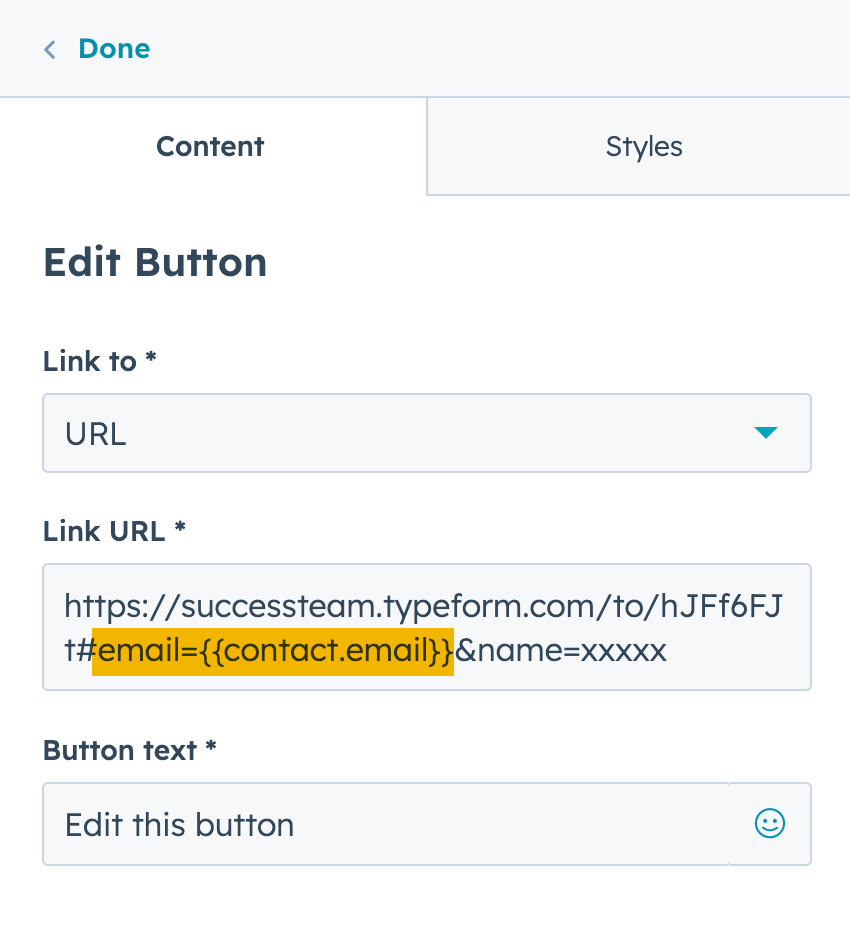Switch to the Styles tab
The width and height of the screenshot is (850, 938).
click(x=643, y=147)
